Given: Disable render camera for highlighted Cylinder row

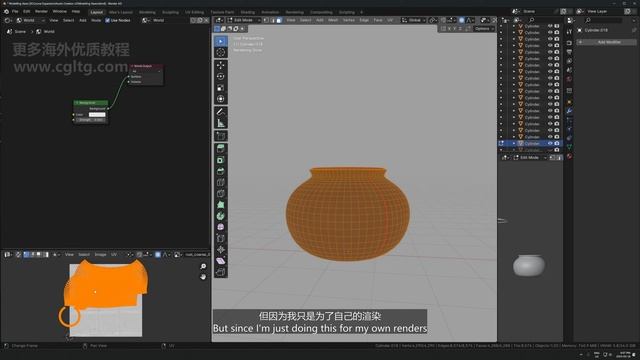Looking at the screenshot, I should pos(557,143).
